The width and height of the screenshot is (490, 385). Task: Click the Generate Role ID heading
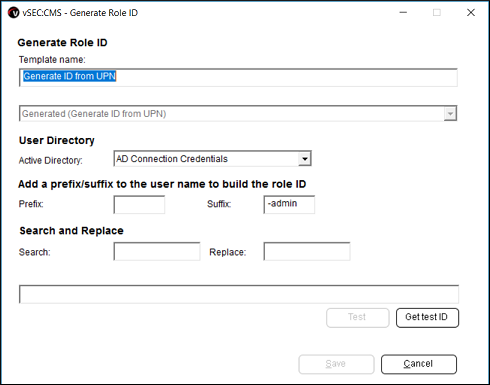(62, 43)
